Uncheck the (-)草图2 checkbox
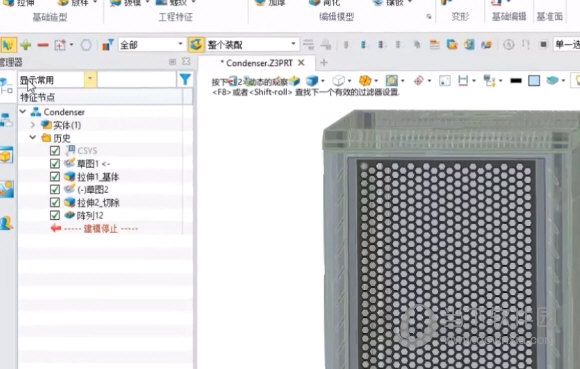The height and width of the screenshot is (369, 580). click(55, 190)
